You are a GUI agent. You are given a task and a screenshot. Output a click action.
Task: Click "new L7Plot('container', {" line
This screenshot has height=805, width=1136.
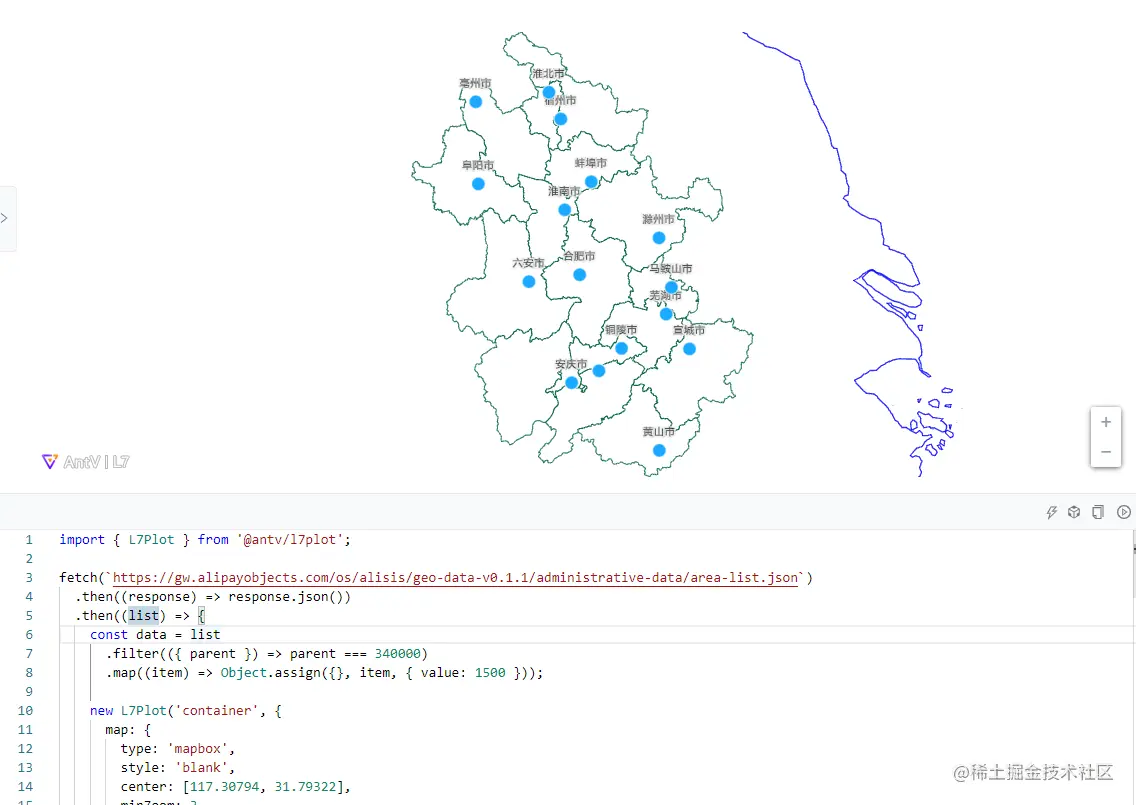185,711
